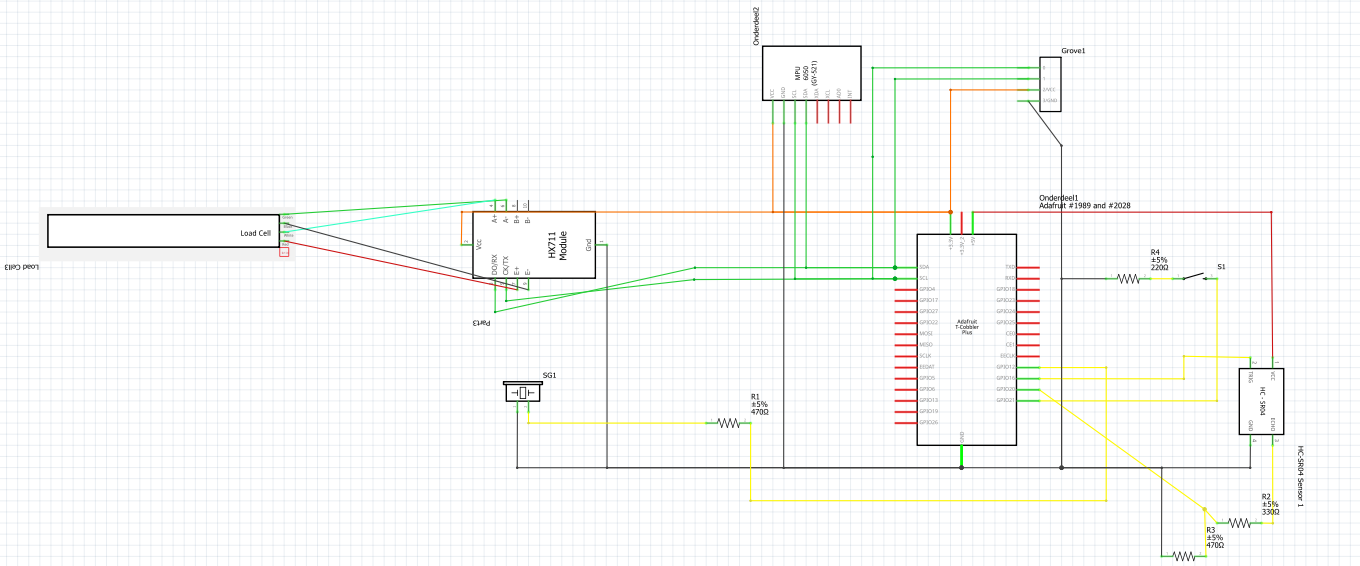Click the SDA pin on T-Cobbler
Screen dimensions: 1360x566
pyautogui.click(x=906, y=268)
